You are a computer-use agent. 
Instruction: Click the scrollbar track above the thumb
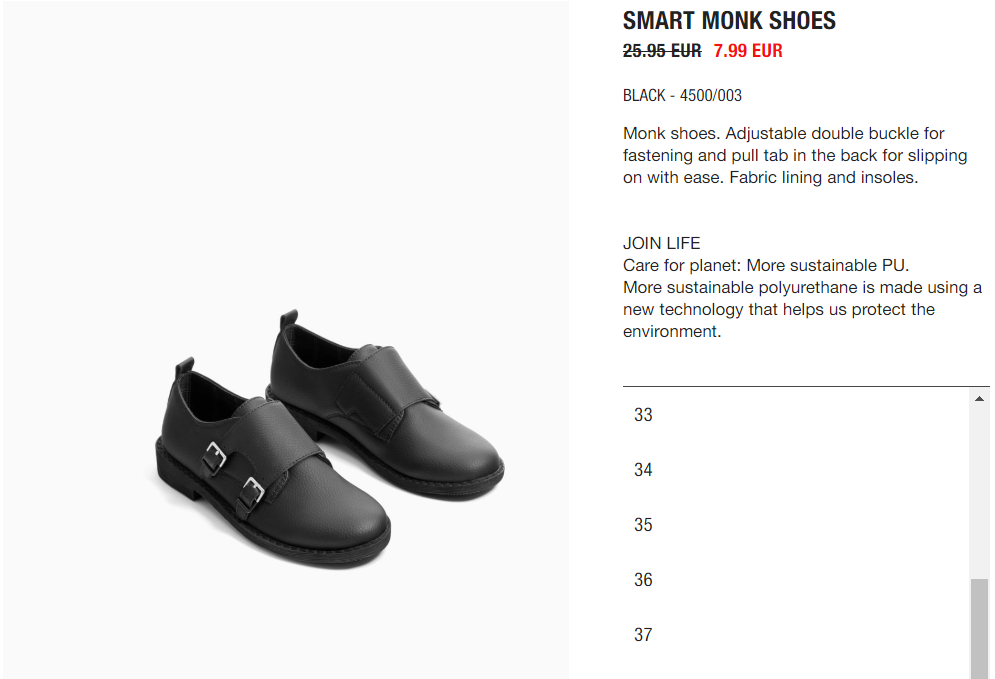click(x=979, y=492)
